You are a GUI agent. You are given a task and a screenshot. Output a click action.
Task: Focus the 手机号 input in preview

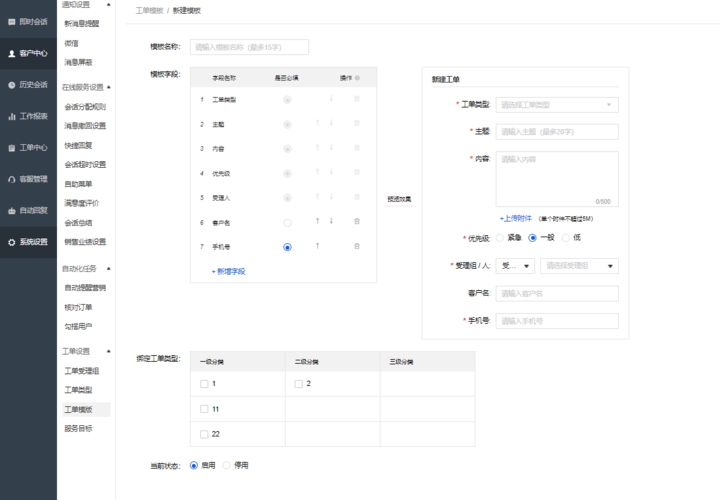coord(557,321)
